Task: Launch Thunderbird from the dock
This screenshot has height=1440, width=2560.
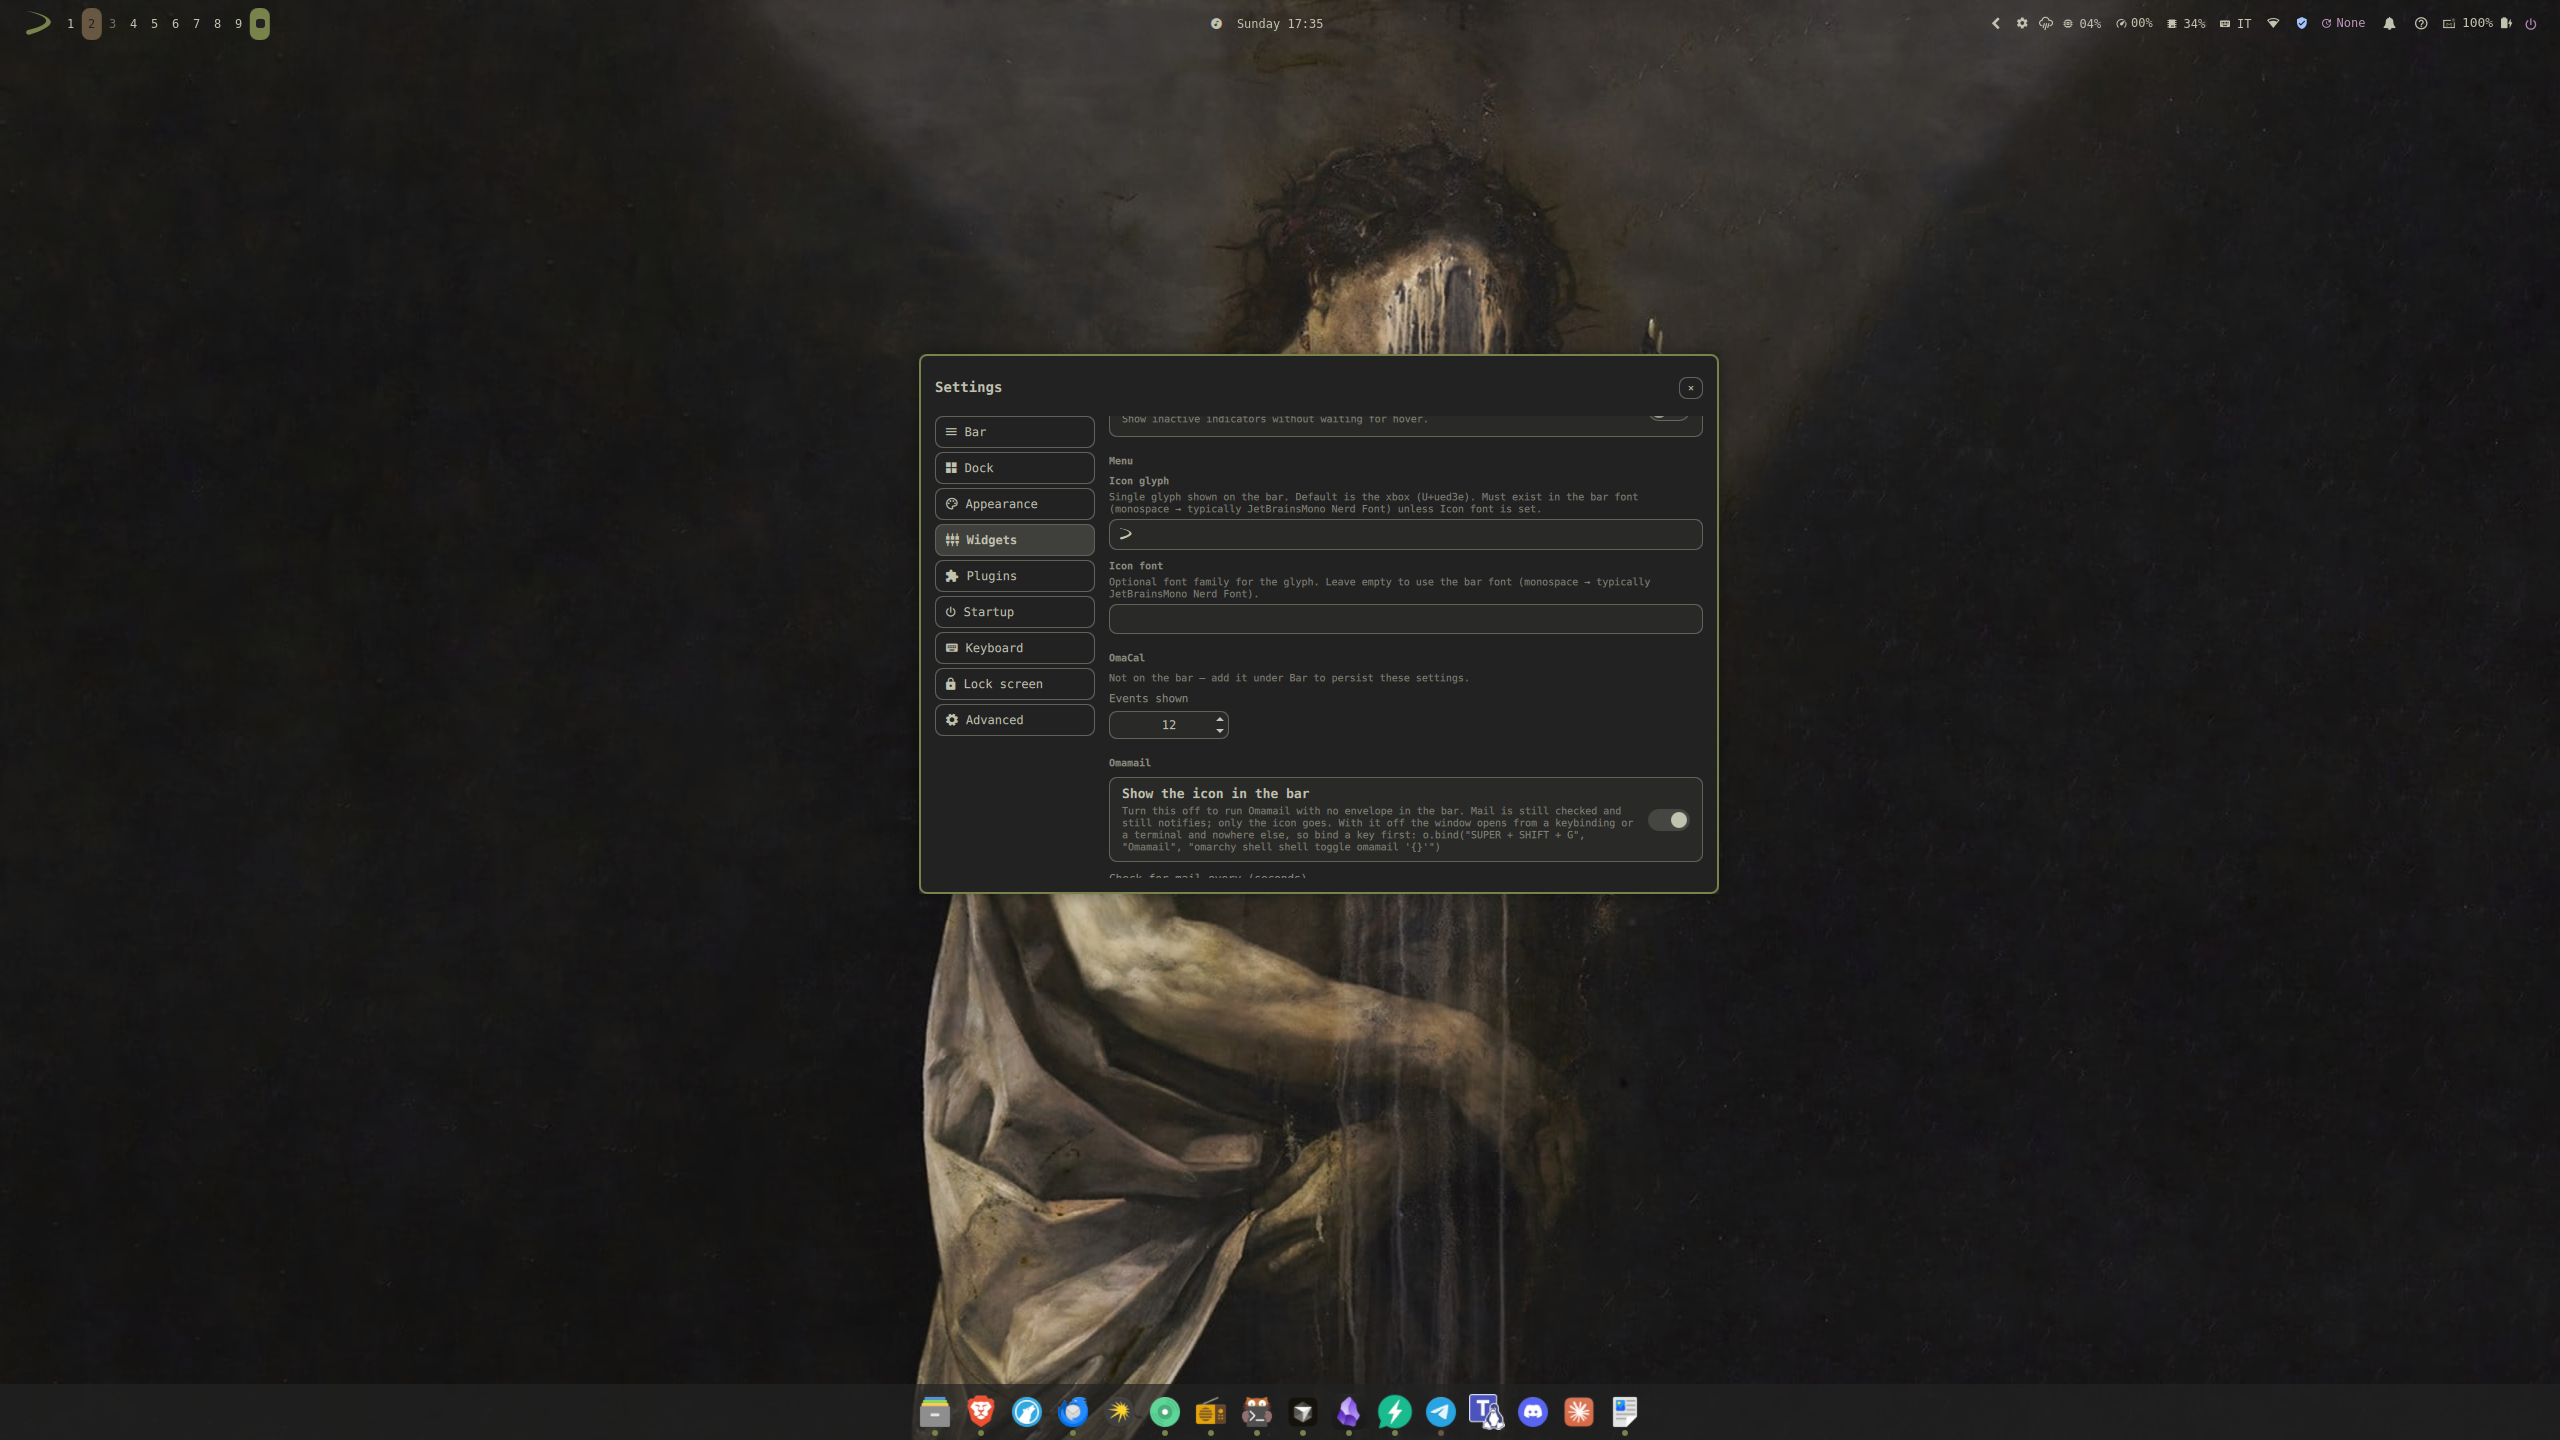Action: coord(1072,1411)
